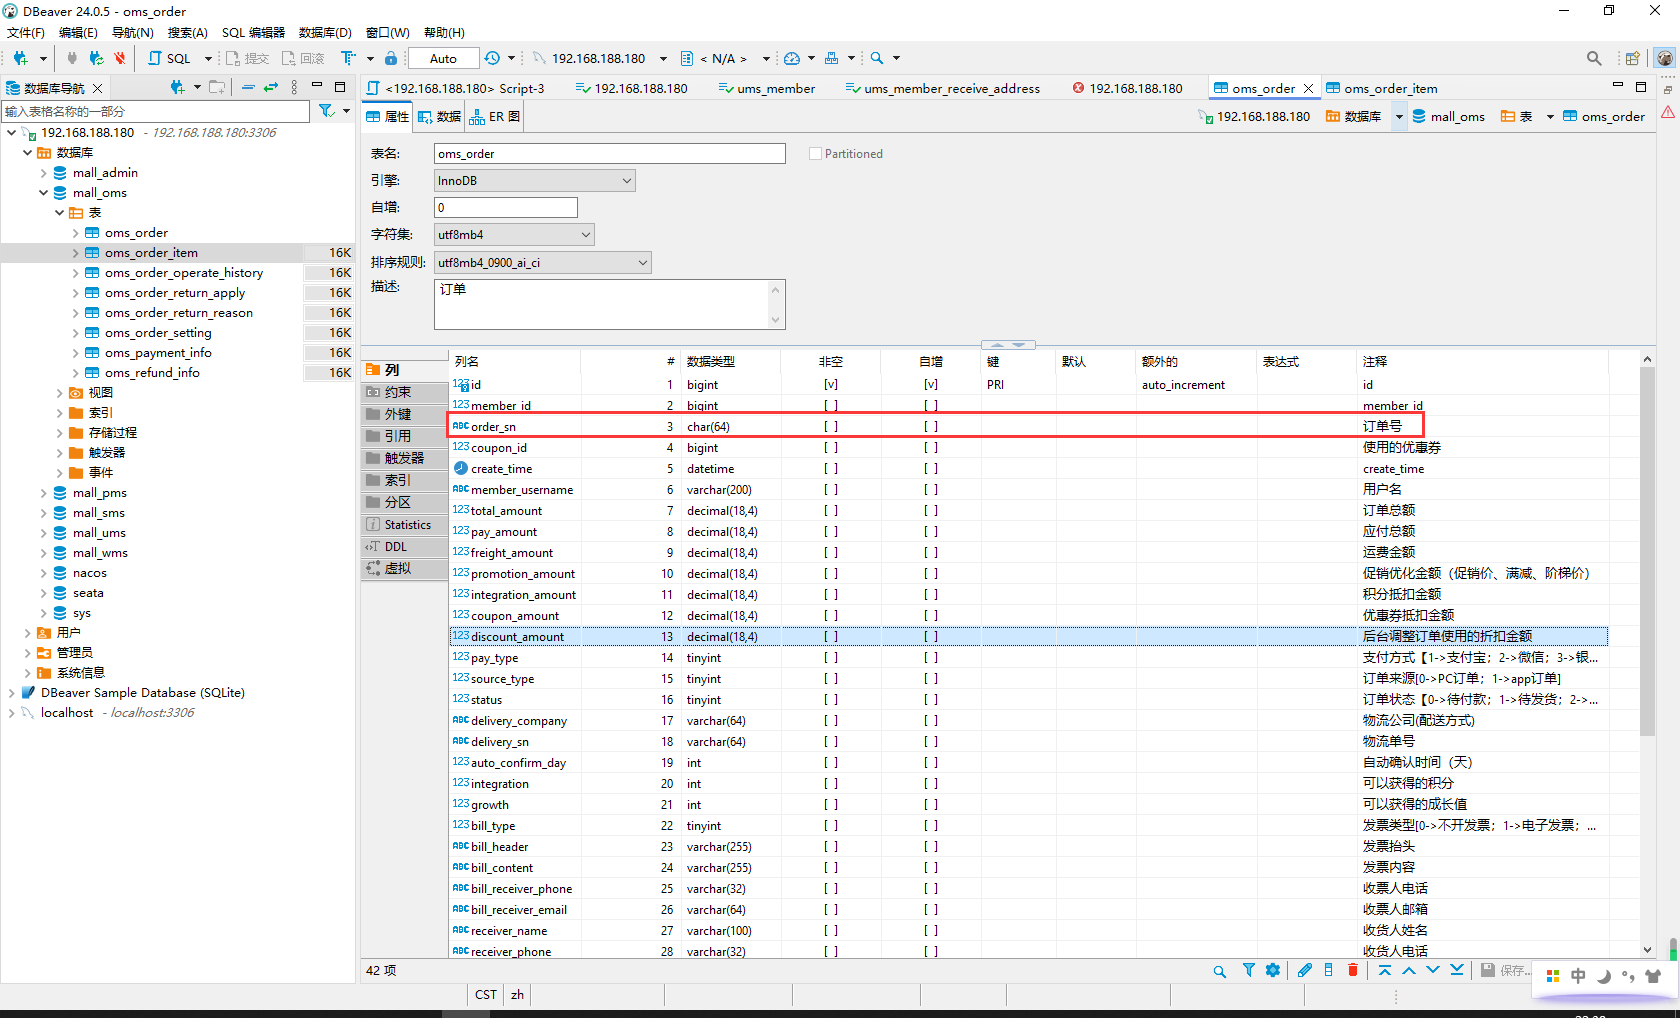The height and width of the screenshot is (1018, 1680).
Task: Open the 外键 section
Action: [x=404, y=414]
